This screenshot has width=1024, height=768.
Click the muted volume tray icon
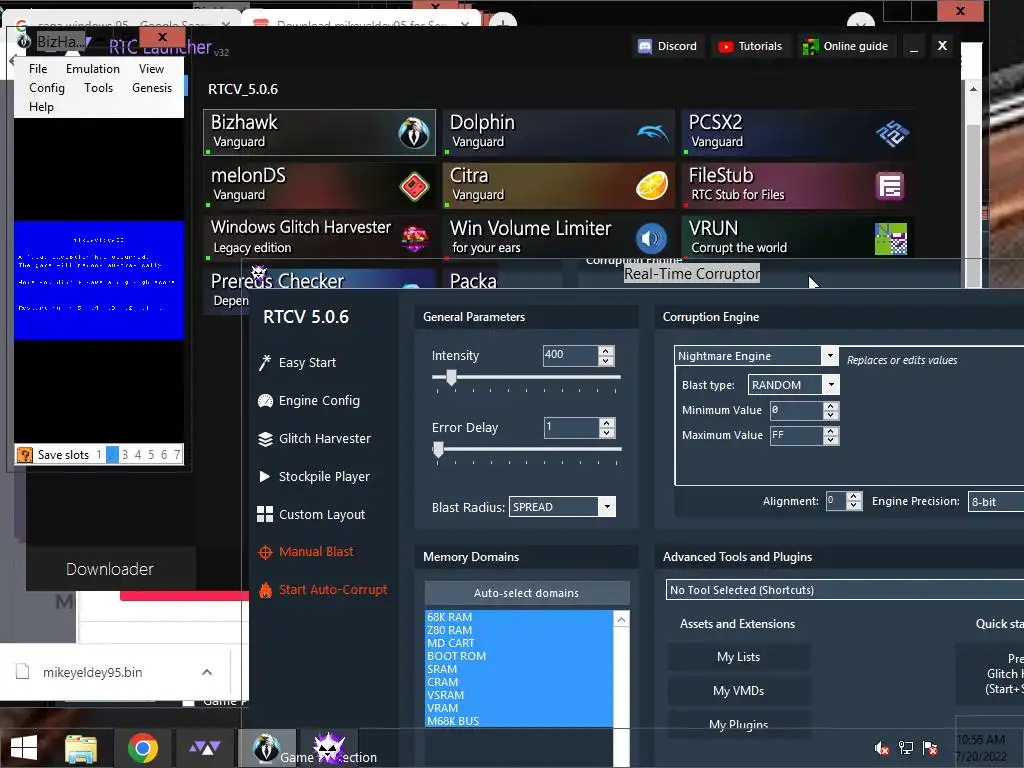(882, 748)
